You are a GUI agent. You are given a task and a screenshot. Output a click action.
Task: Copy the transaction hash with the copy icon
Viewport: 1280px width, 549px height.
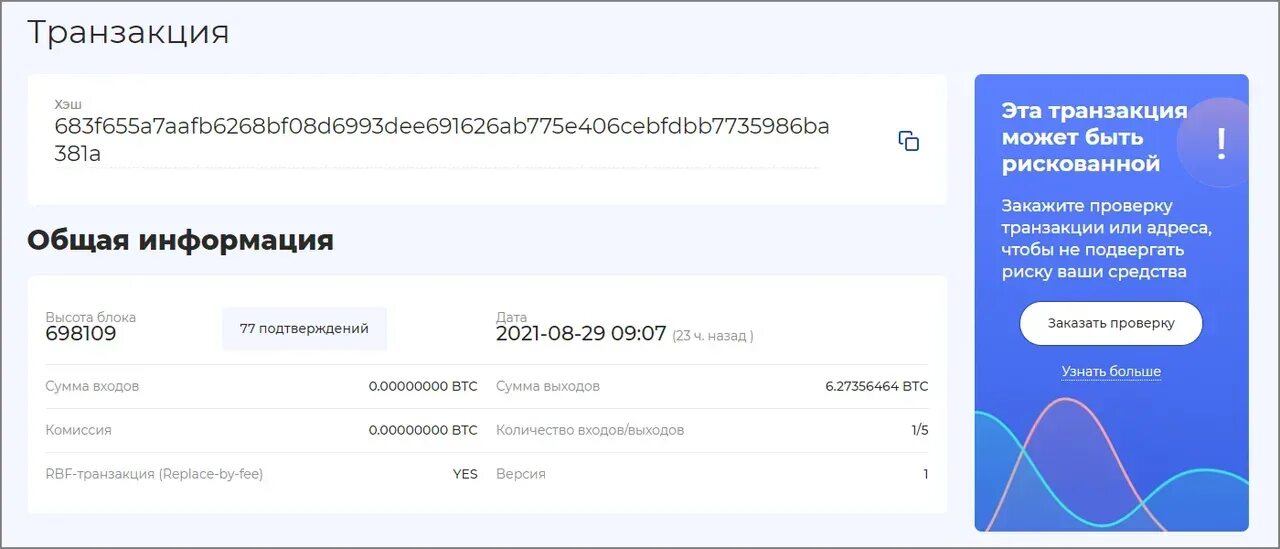[x=908, y=141]
